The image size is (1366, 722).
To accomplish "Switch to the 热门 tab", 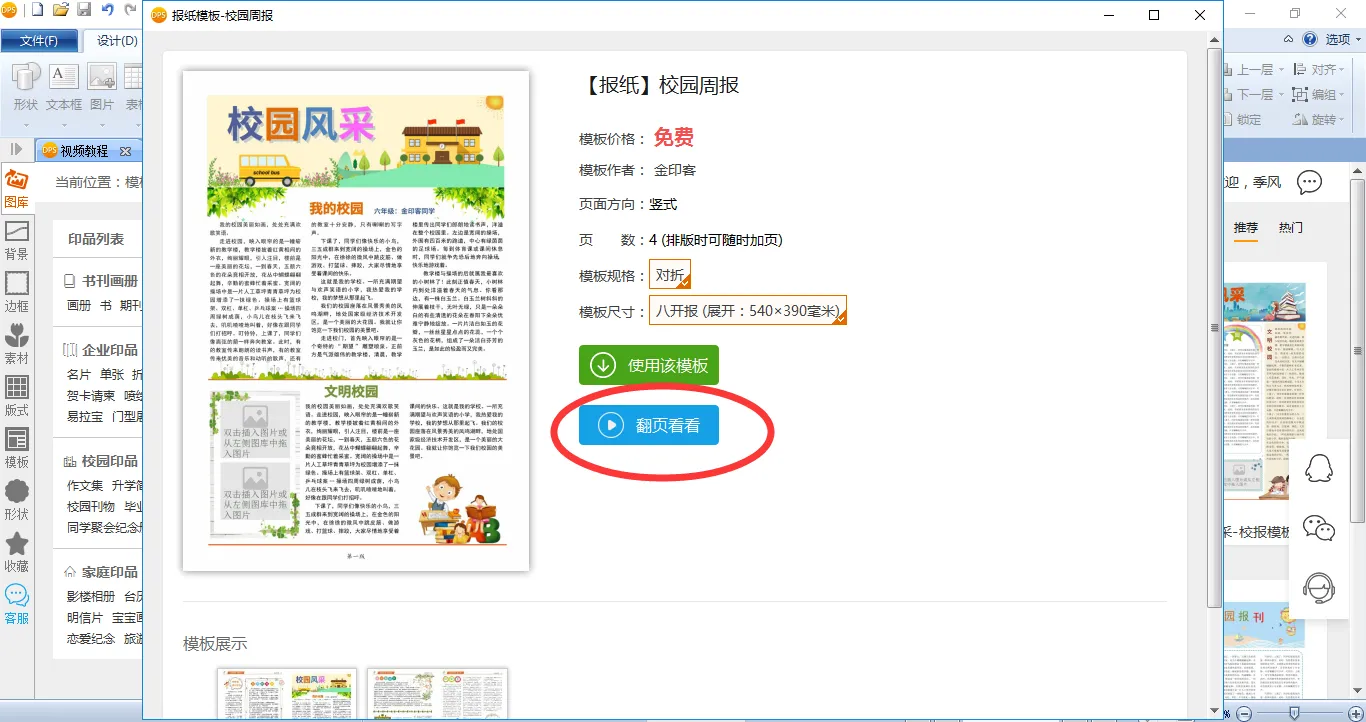I will point(1291,228).
